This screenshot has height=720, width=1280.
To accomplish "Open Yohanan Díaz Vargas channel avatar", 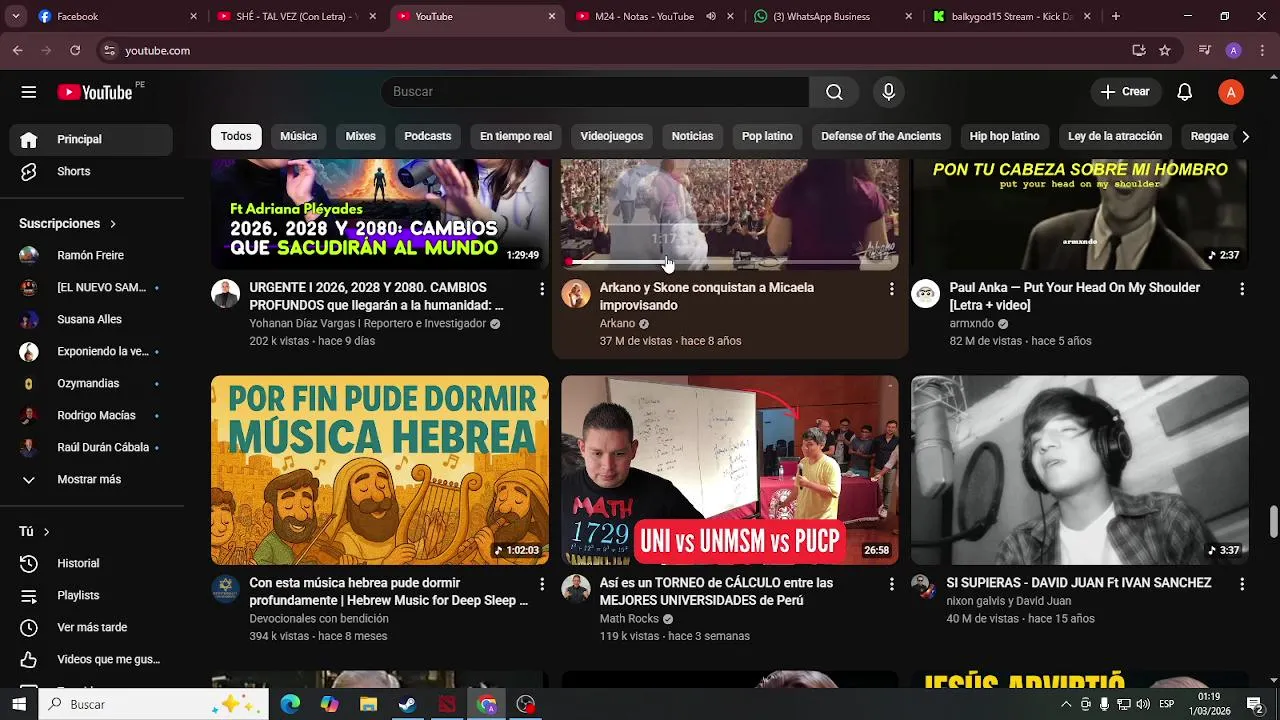I will click(225, 294).
